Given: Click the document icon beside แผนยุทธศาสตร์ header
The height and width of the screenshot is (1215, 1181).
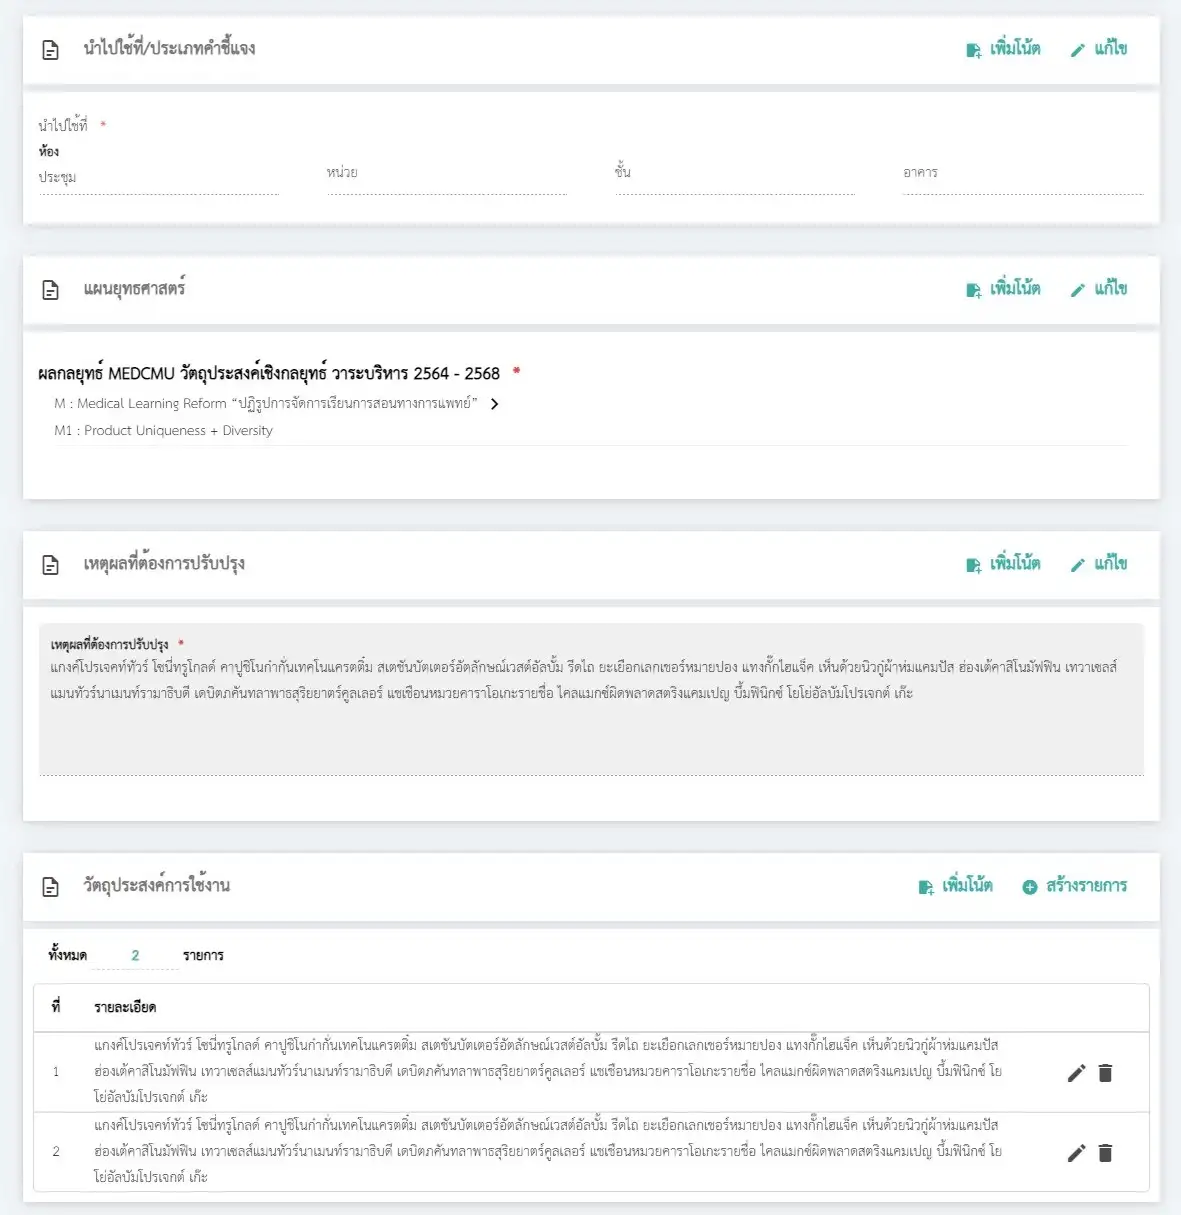Looking at the screenshot, I should point(51,290).
